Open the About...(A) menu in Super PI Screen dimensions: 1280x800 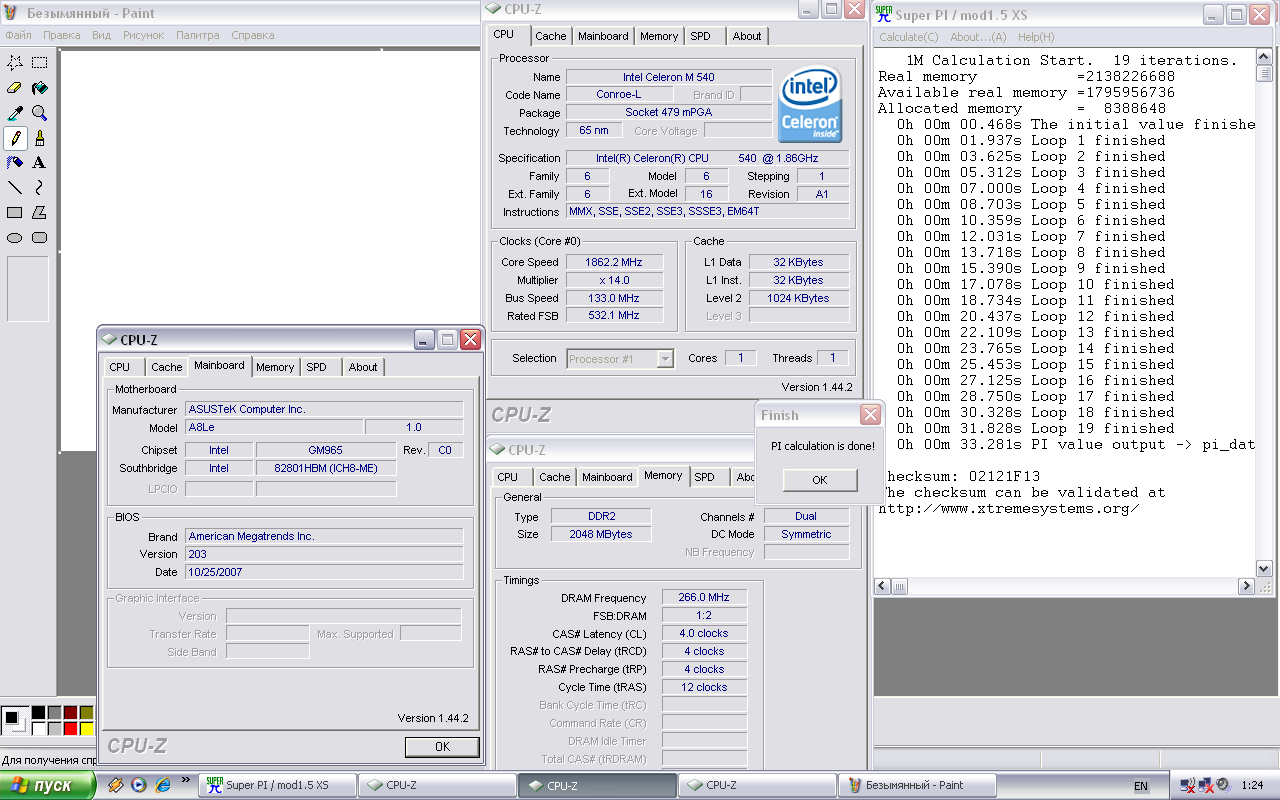click(x=978, y=37)
